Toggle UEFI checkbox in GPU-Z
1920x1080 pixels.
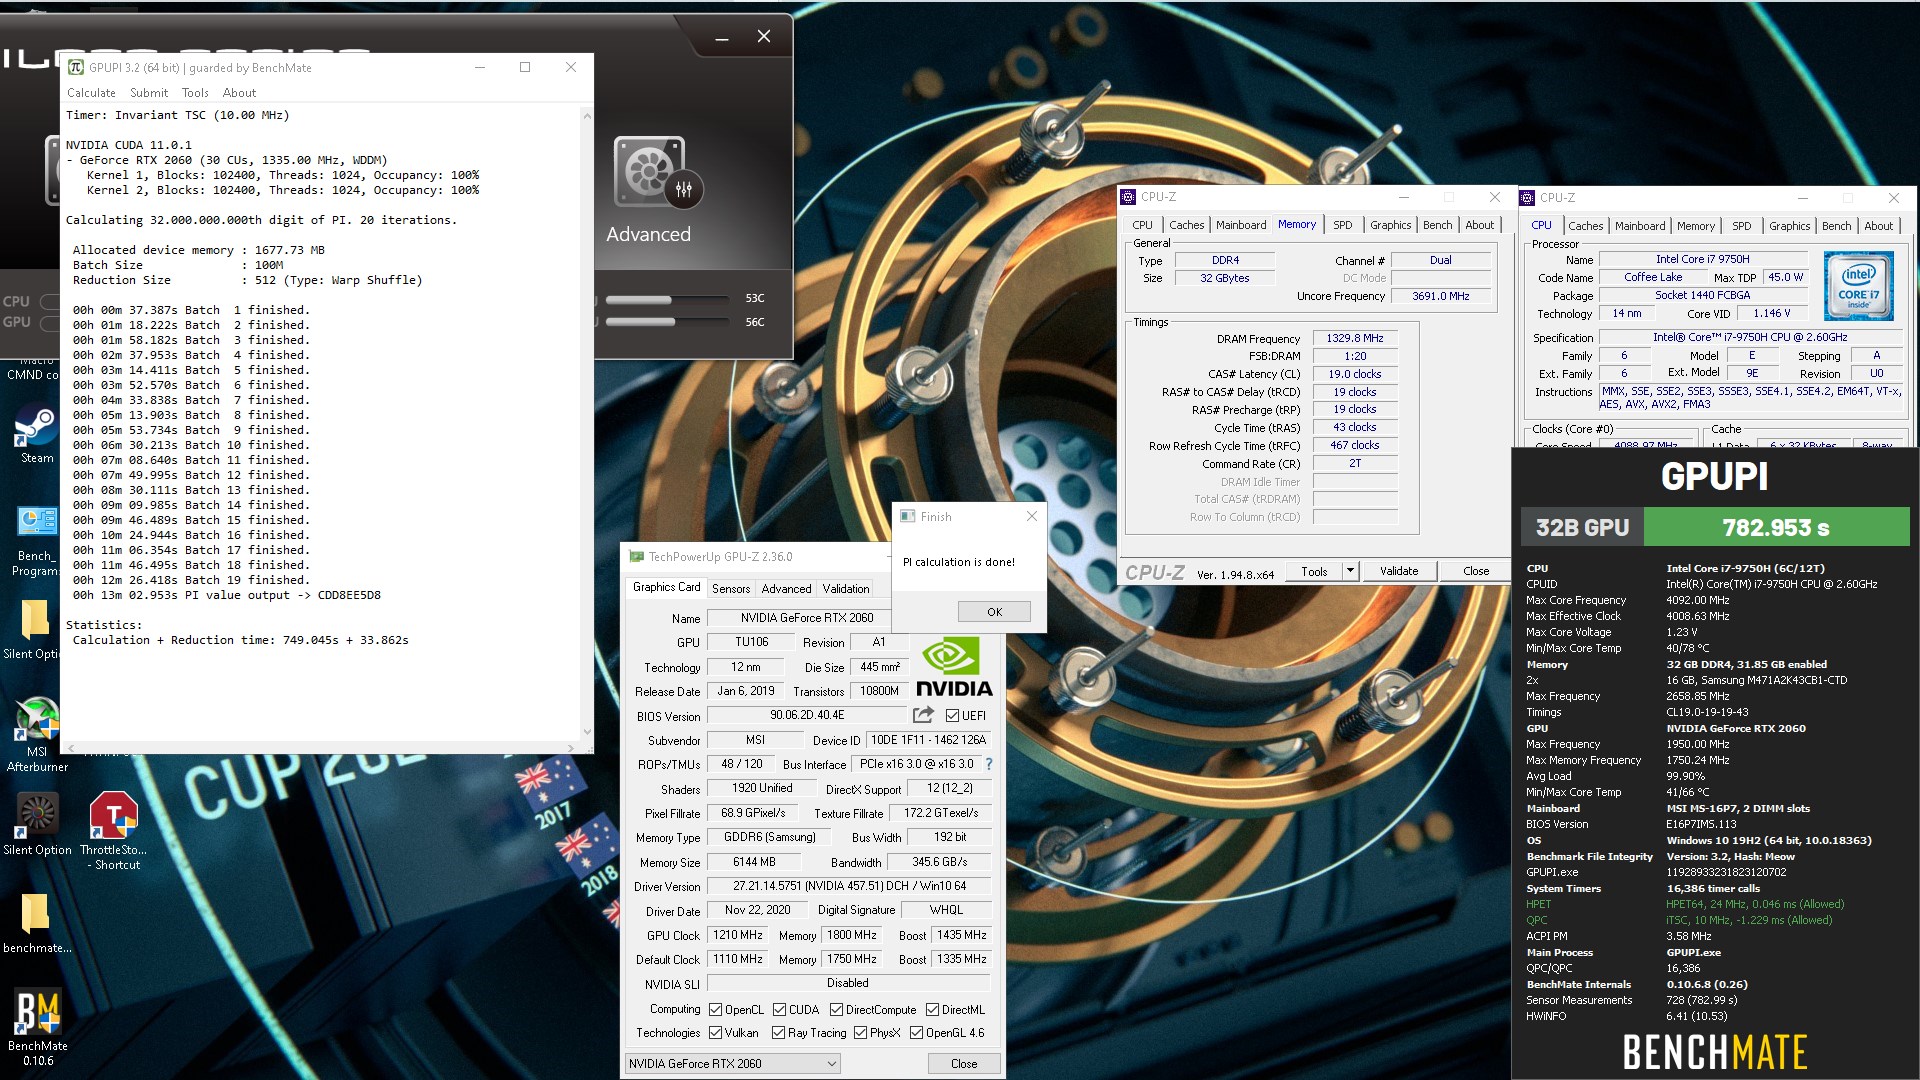pyautogui.click(x=952, y=716)
